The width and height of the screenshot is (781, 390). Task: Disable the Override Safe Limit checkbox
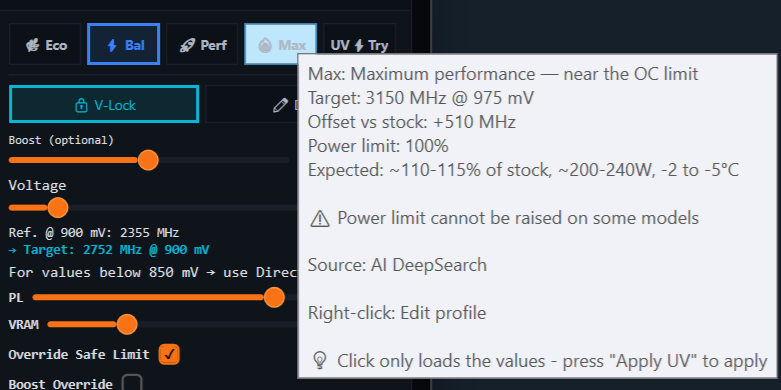pos(169,355)
